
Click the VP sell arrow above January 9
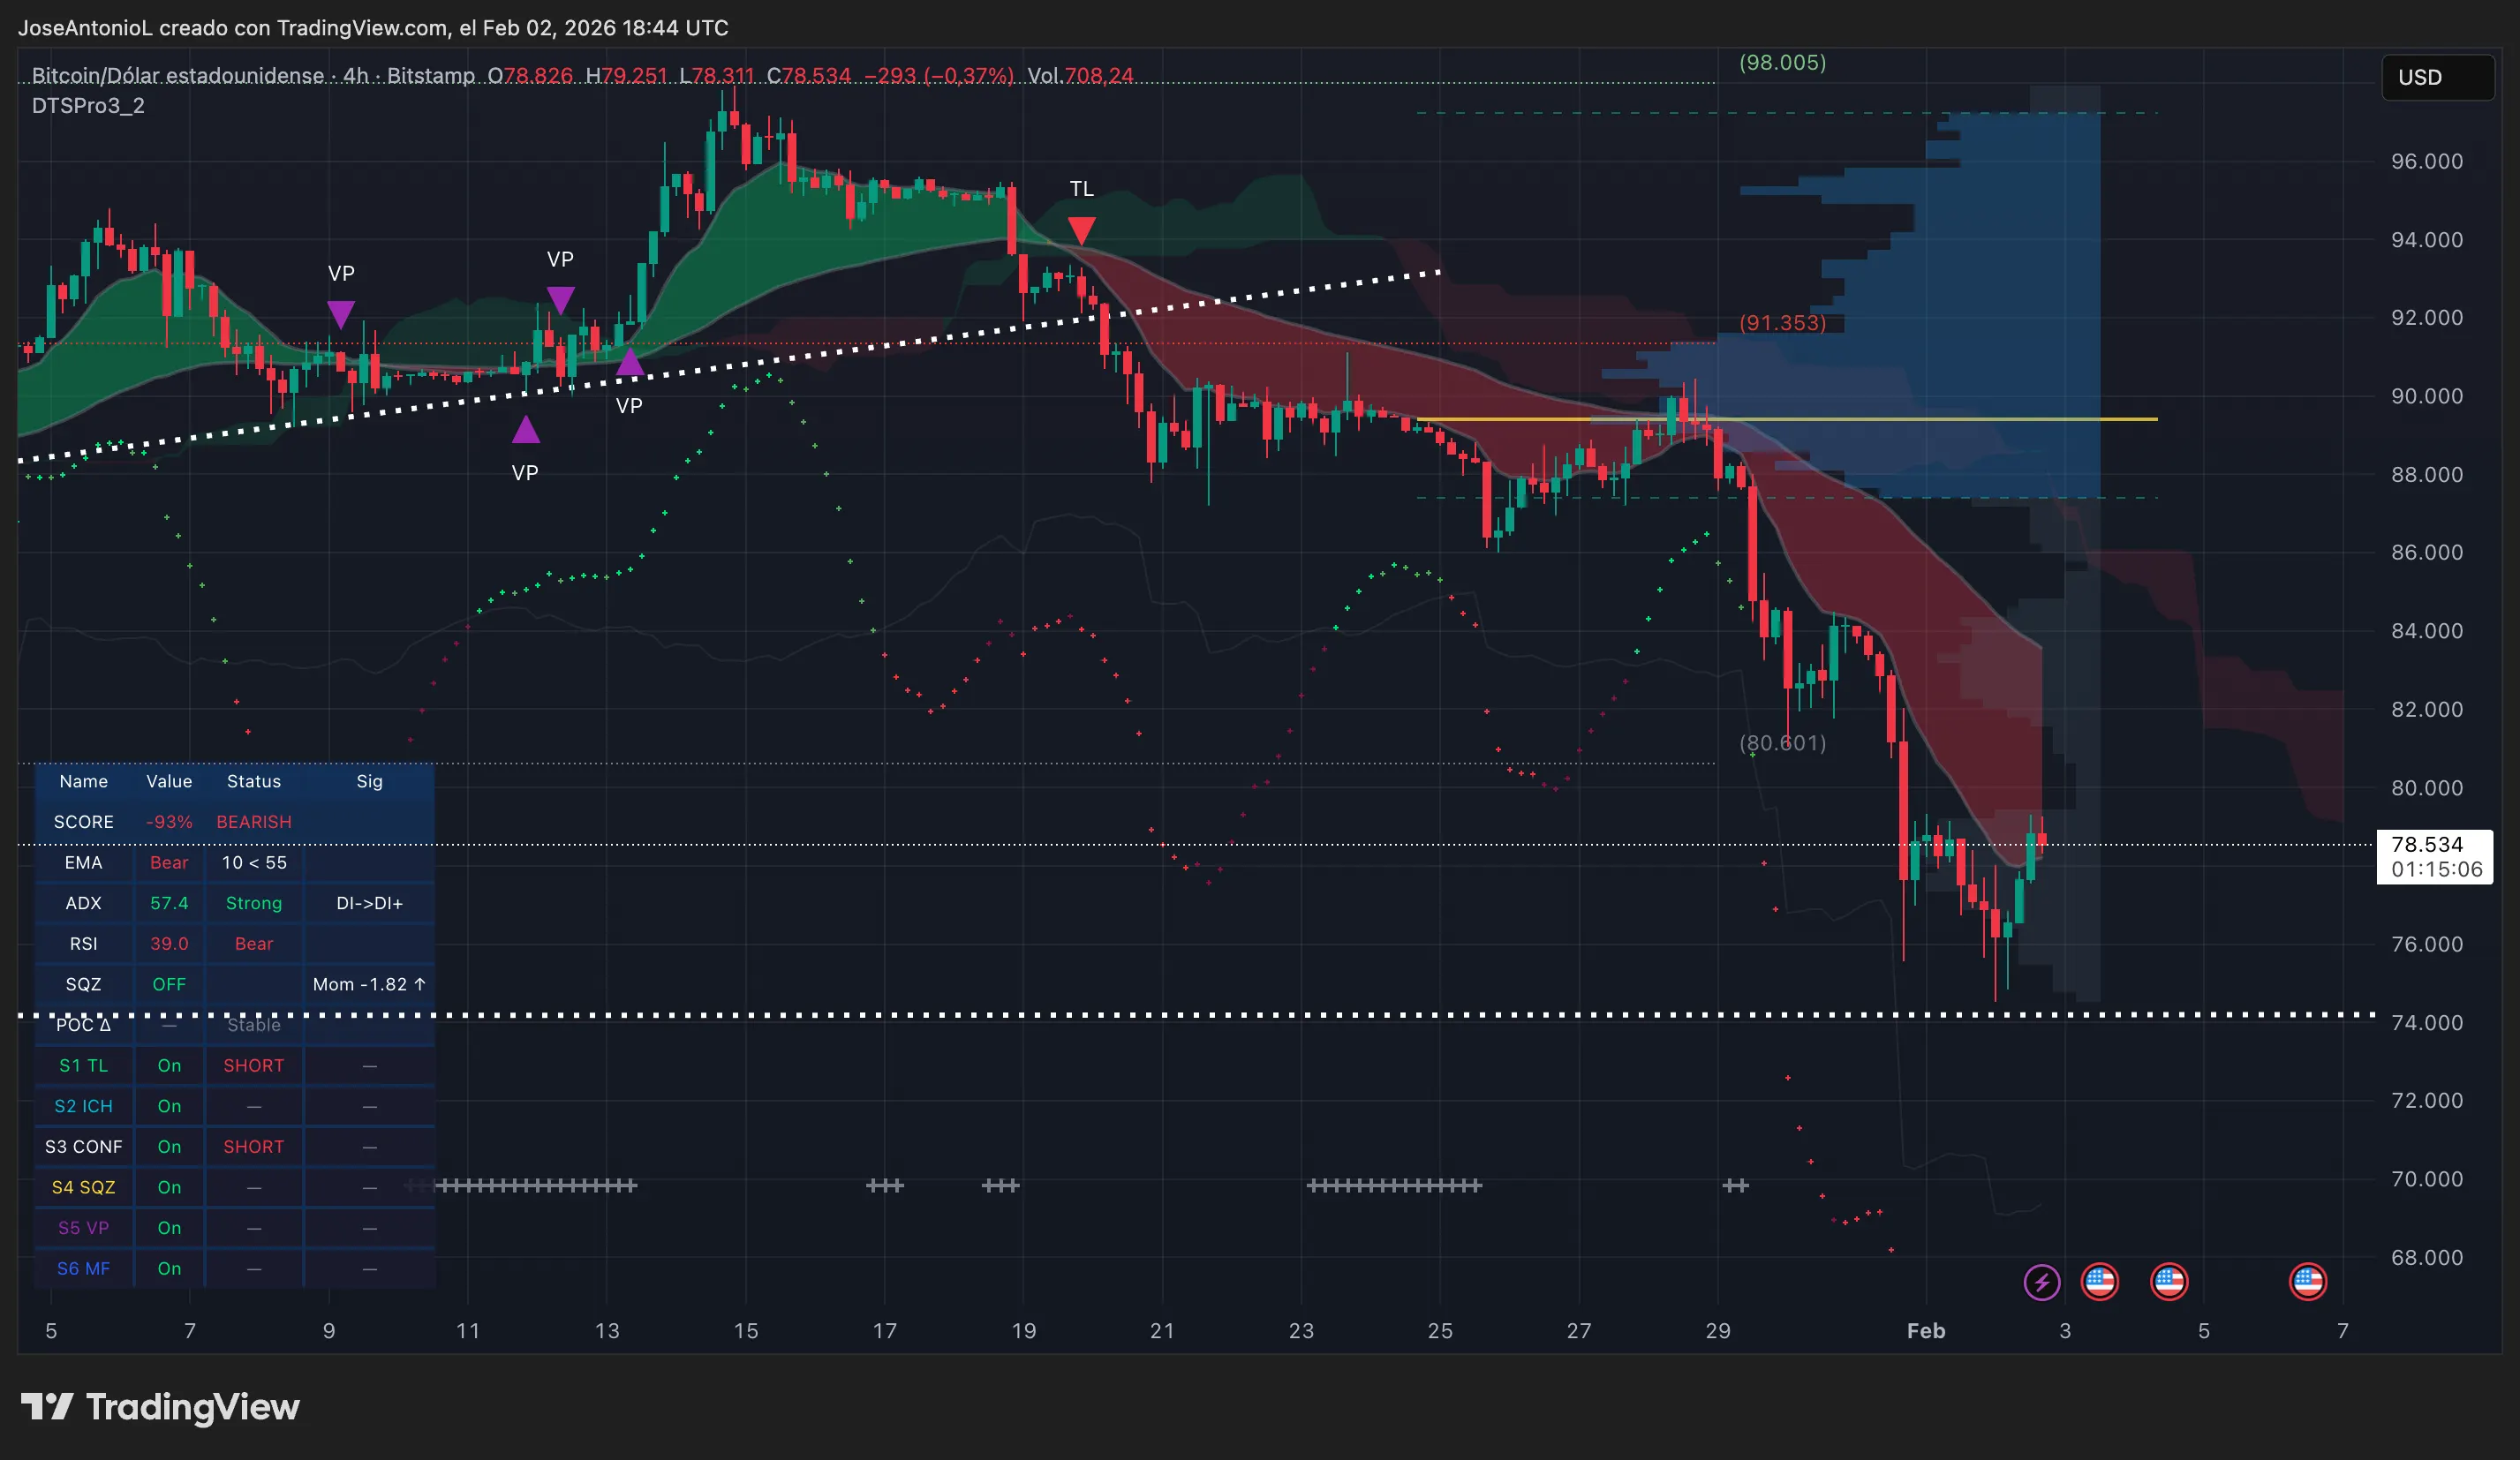(x=342, y=314)
